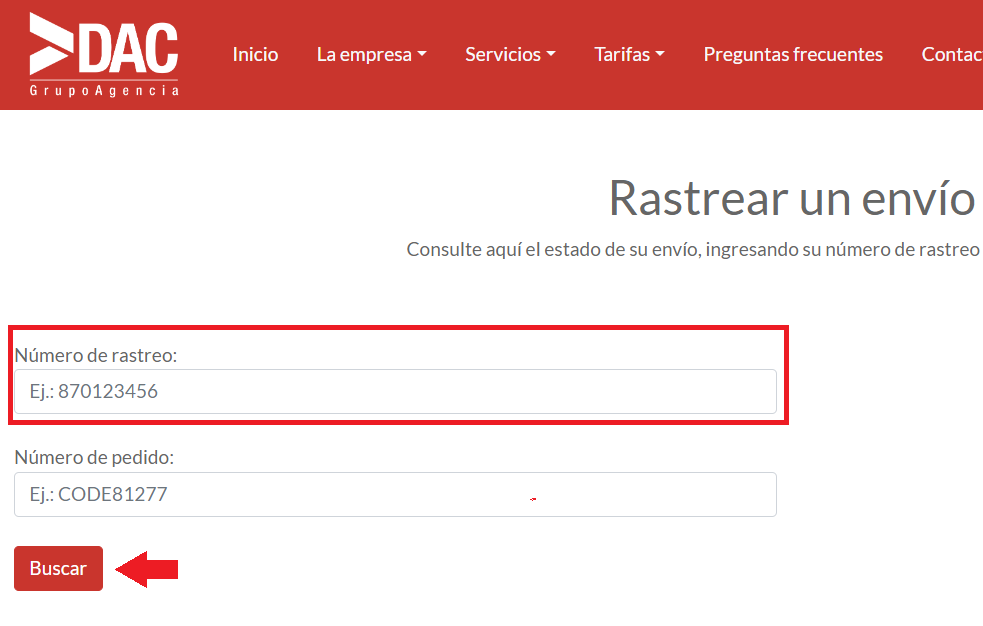Expand the Servicios dropdown
983x626 pixels.
[503, 55]
